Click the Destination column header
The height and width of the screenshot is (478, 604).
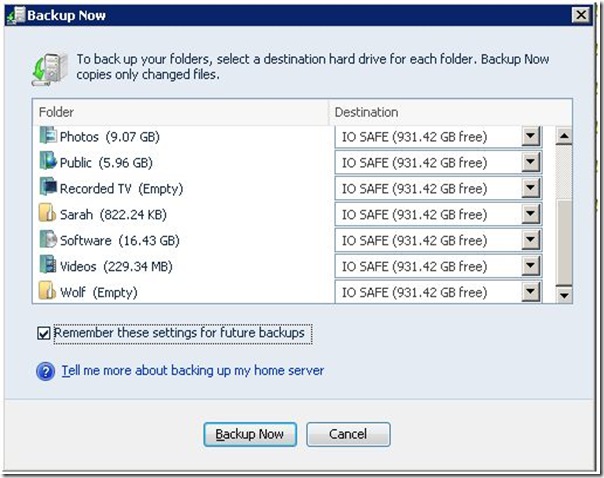[x=450, y=112]
